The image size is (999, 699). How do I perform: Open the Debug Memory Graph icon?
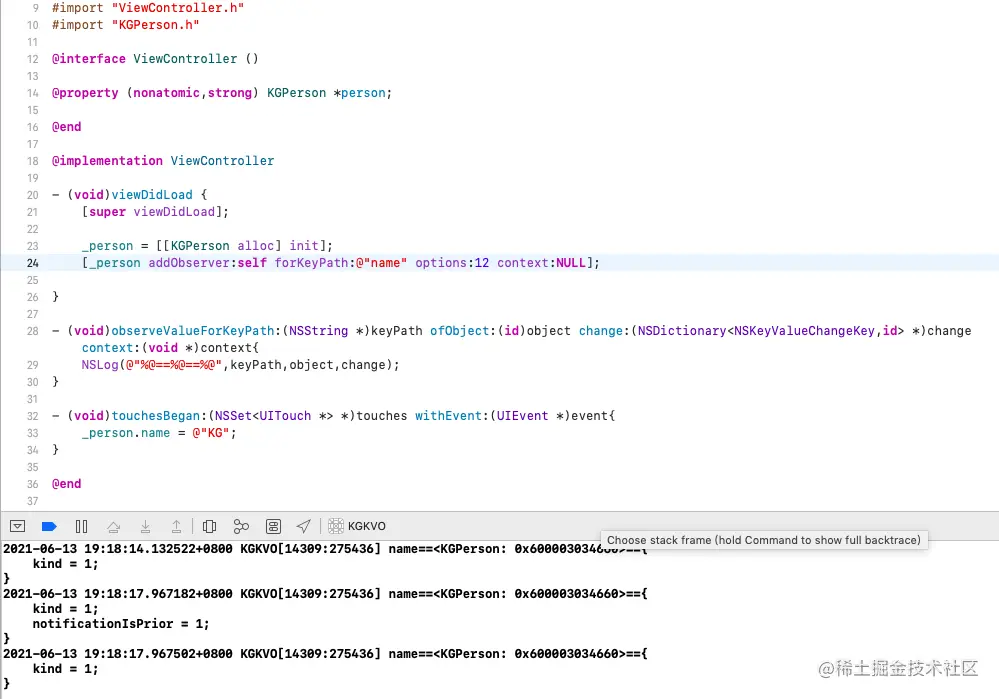(241, 526)
